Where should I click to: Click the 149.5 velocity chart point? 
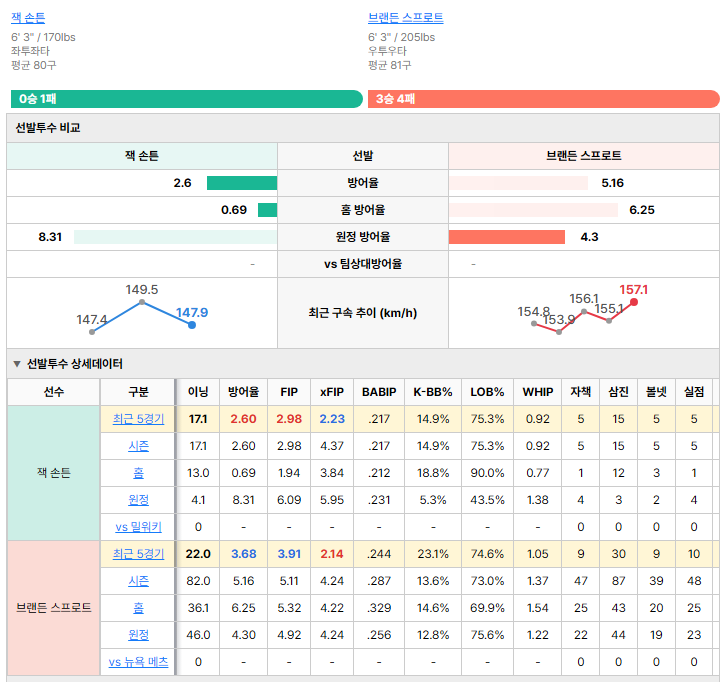pyautogui.click(x=142, y=302)
